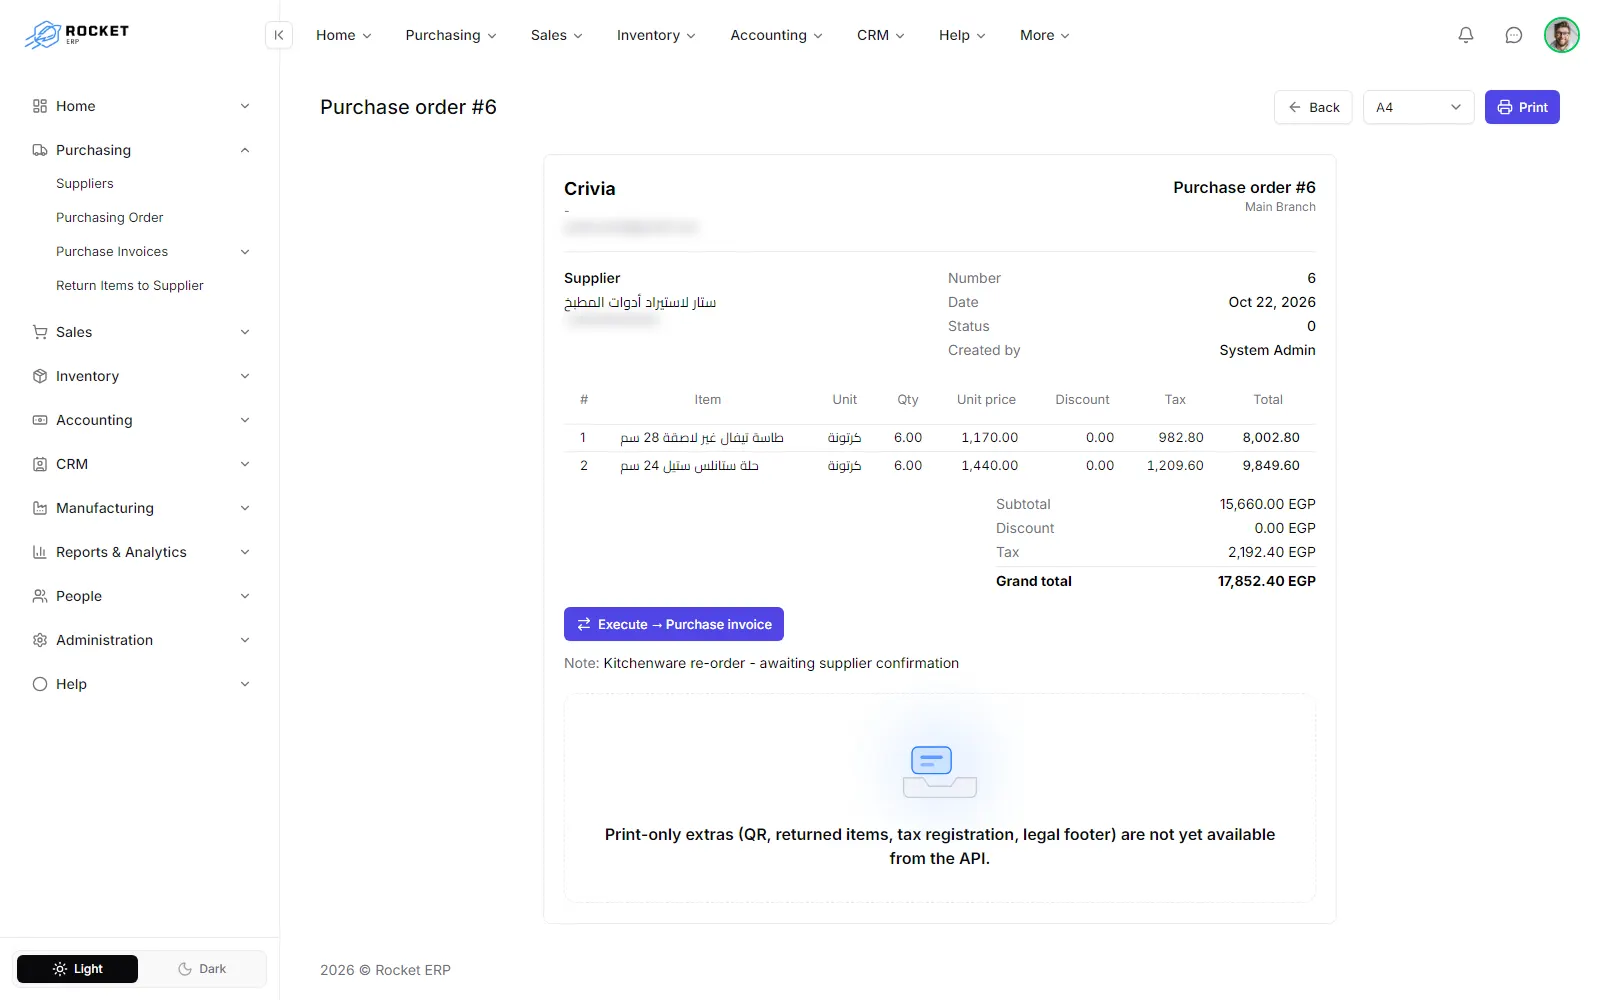This screenshot has height=1000, width=1600.
Task: Switch to Dark theme
Action: point(202,969)
